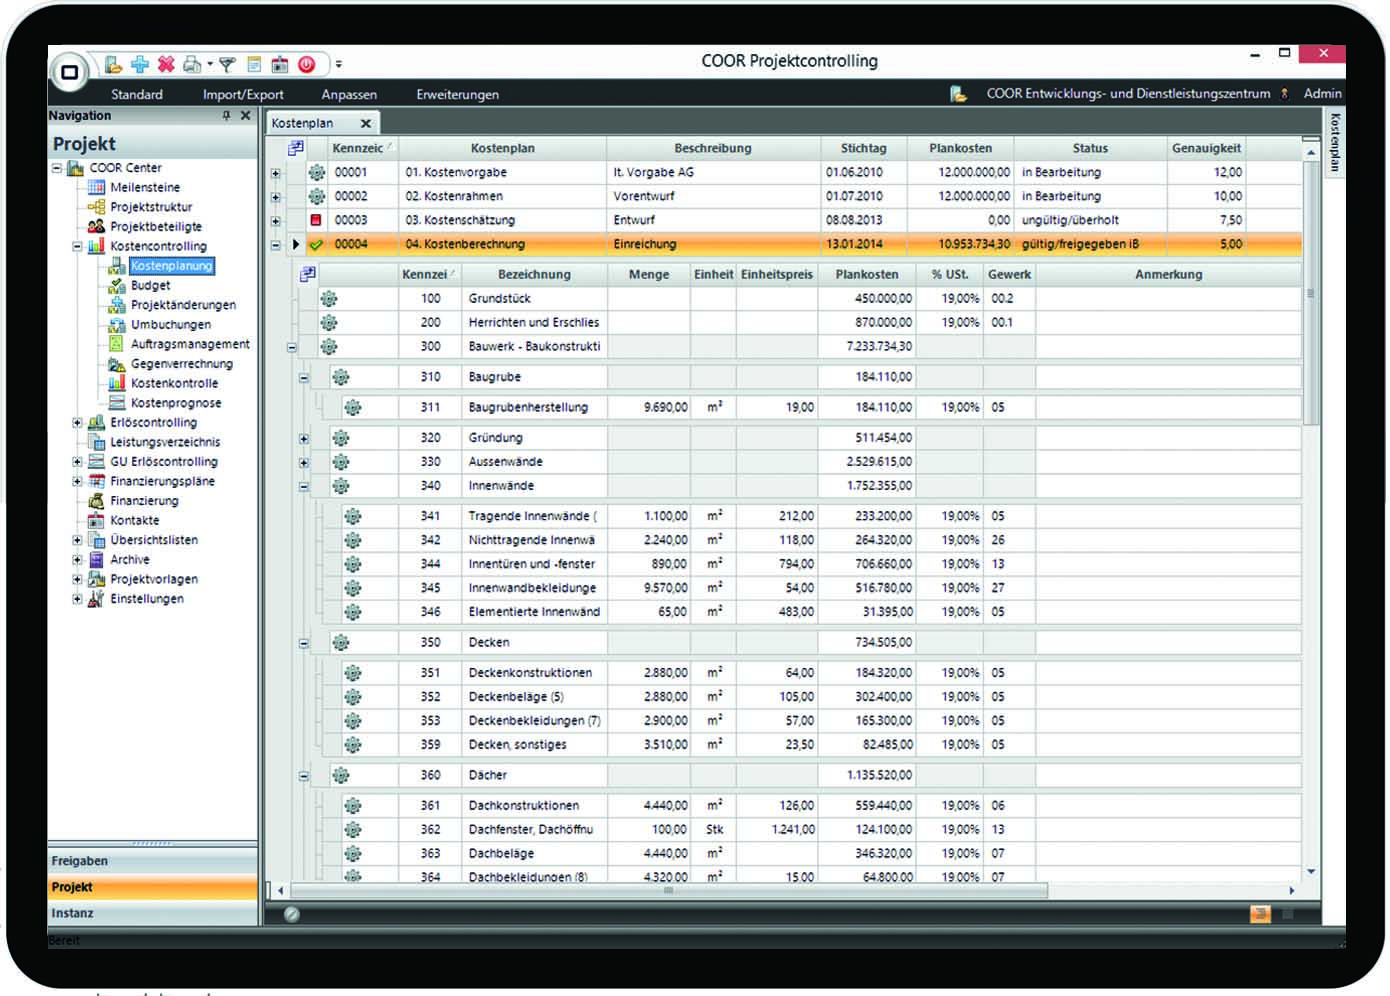Expand row 00001 Kostenvorgabe
1390x996 pixels.
coord(276,173)
